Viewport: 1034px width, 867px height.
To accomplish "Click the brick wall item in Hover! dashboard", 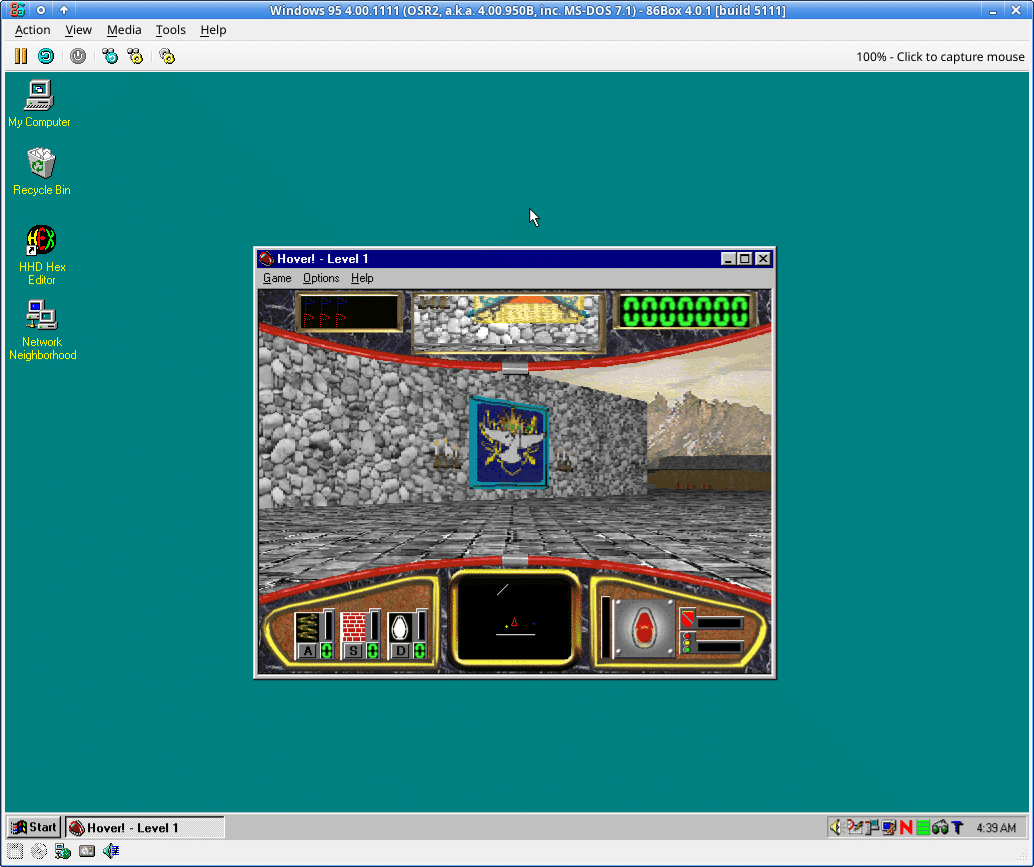I will 353,627.
